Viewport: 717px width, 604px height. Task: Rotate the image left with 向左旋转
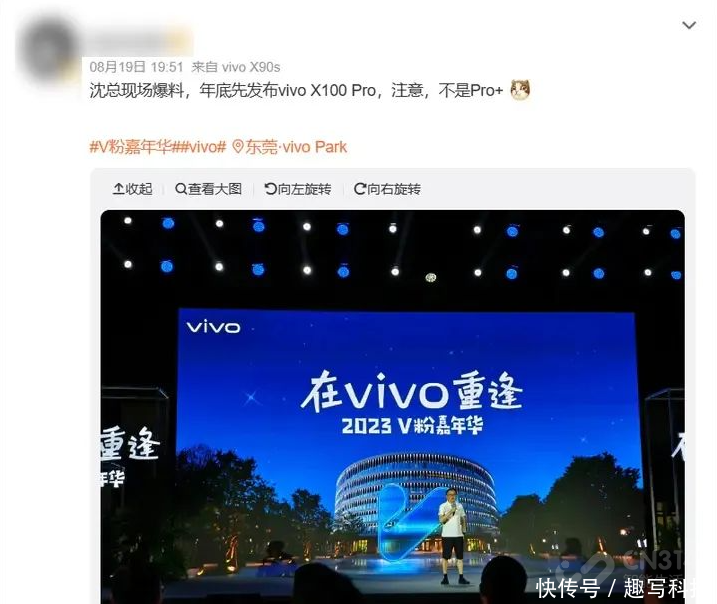point(298,189)
